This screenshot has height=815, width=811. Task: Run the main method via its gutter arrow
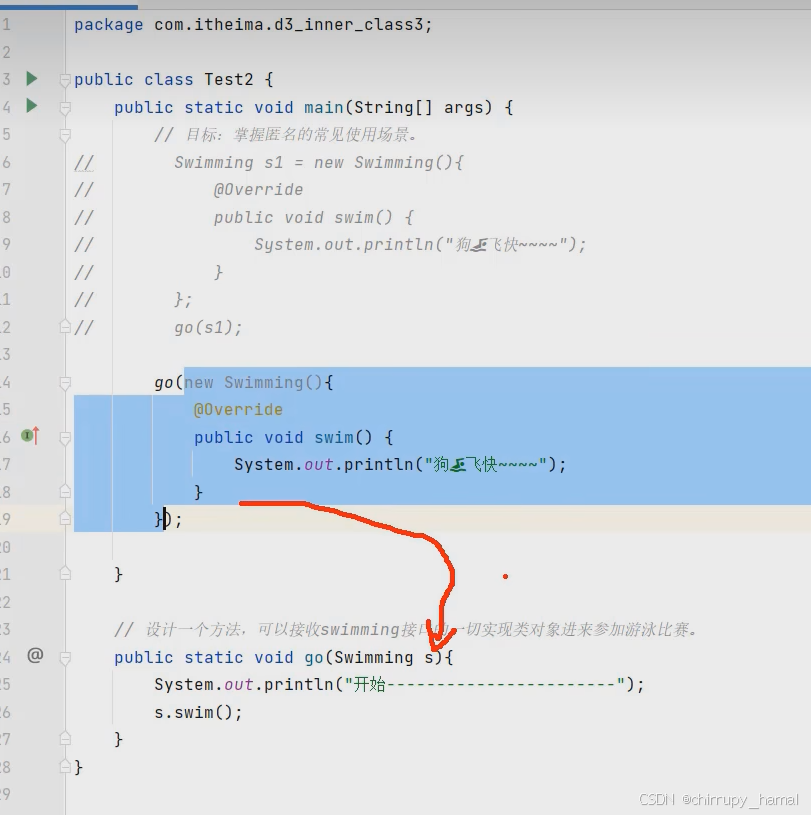coord(32,106)
